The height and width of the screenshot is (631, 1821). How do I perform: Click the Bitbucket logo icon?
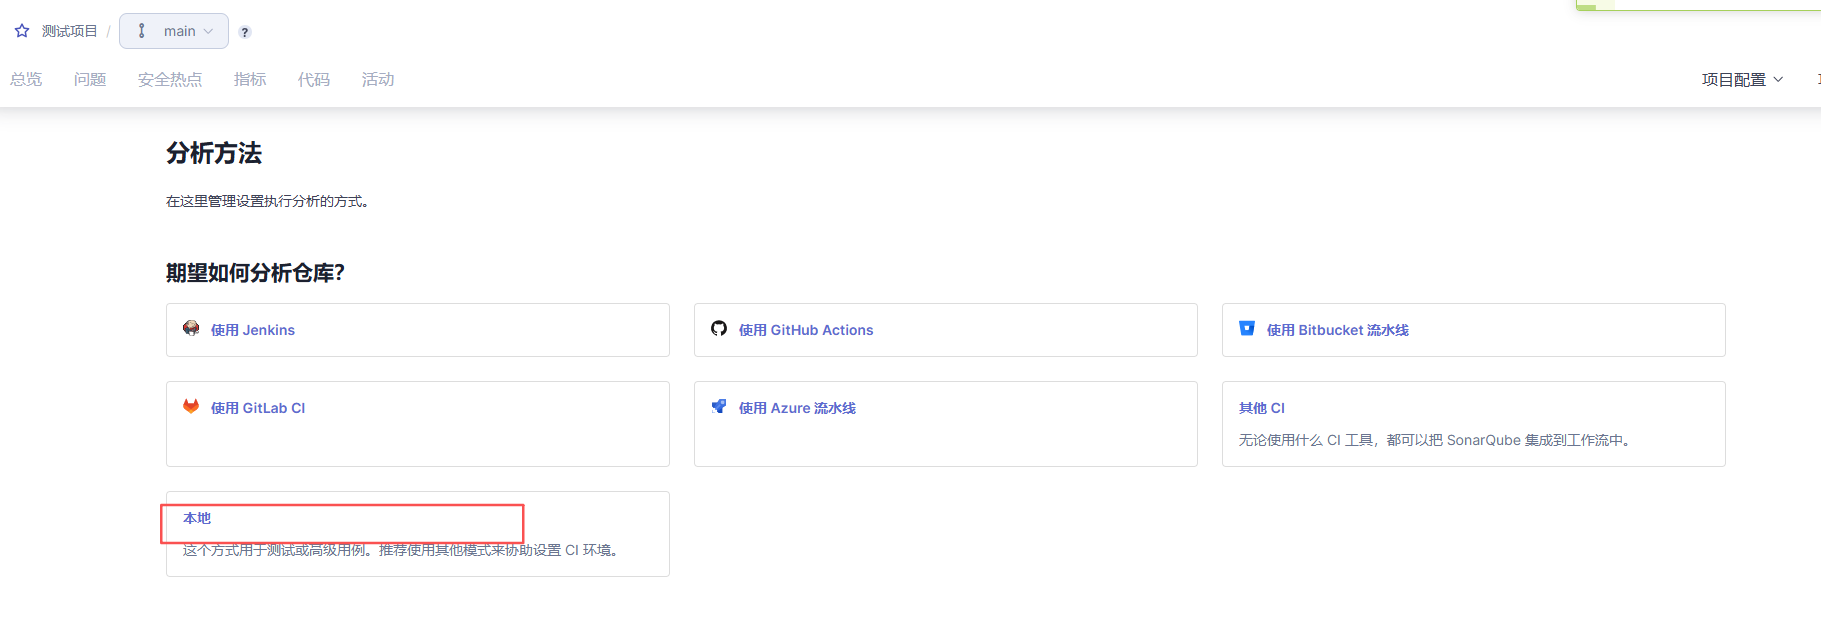pos(1247,328)
